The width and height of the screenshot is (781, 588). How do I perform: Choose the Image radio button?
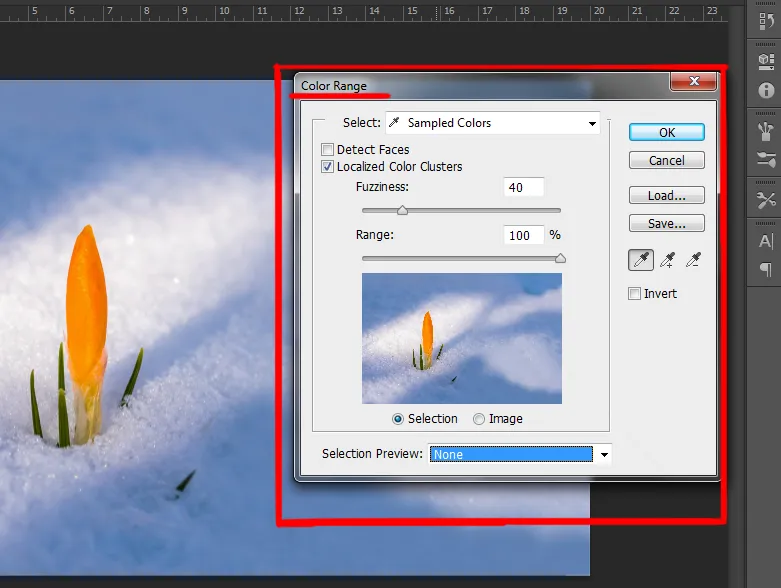pyautogui.click(x=479, y=419)
